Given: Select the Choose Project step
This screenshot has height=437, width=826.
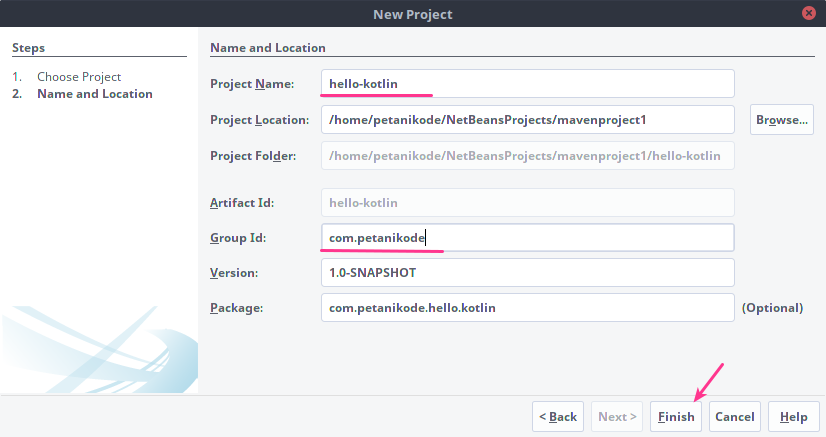Looking at the screenshot, I should coord(79,77).
